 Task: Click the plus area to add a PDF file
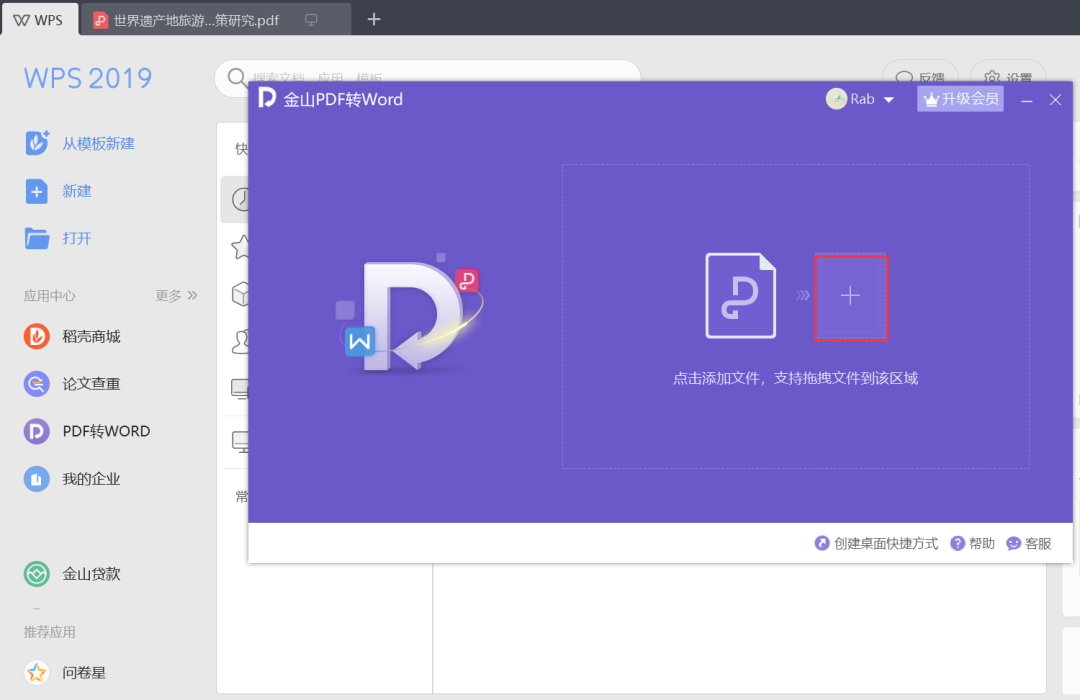850,296
